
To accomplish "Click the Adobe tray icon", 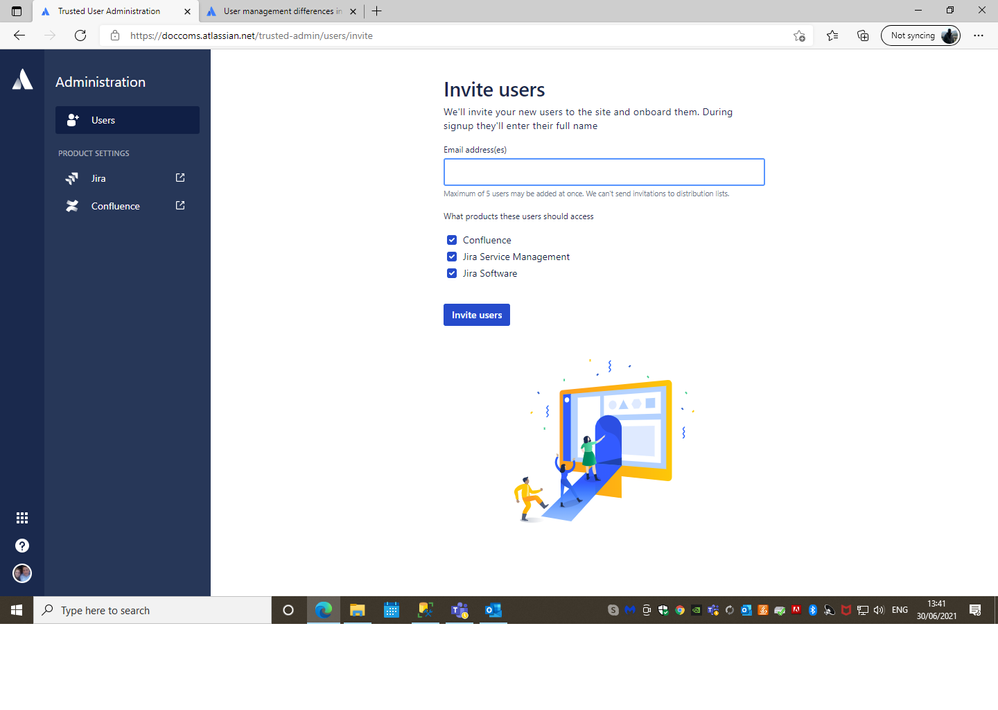I will coord(796,610).
